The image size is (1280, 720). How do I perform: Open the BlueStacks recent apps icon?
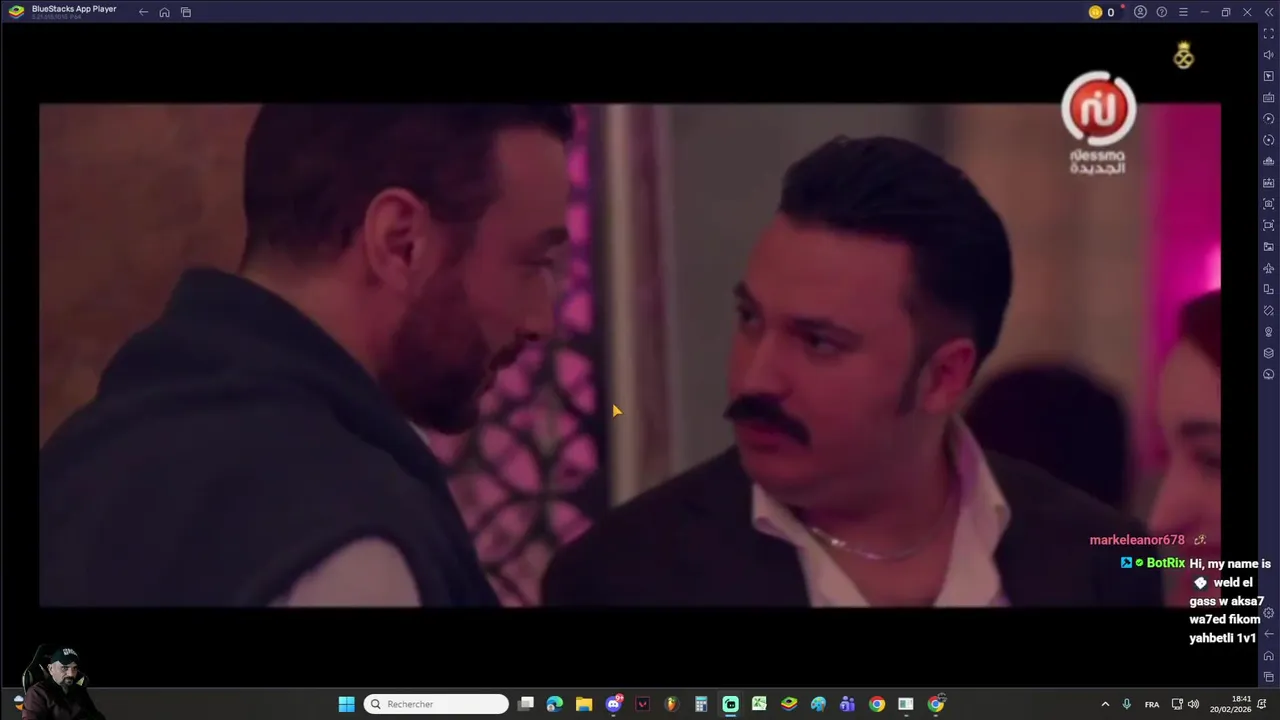[x=186, y=12]
